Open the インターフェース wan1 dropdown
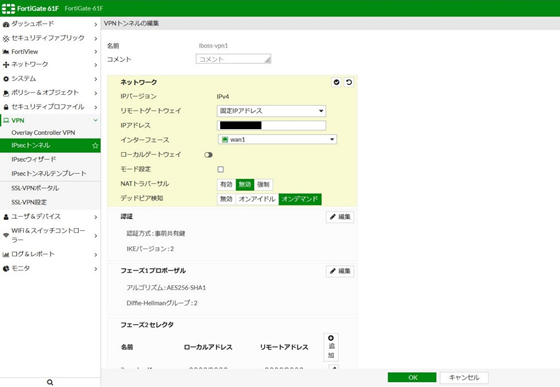The image size is (560, 387). click(278, 140)
